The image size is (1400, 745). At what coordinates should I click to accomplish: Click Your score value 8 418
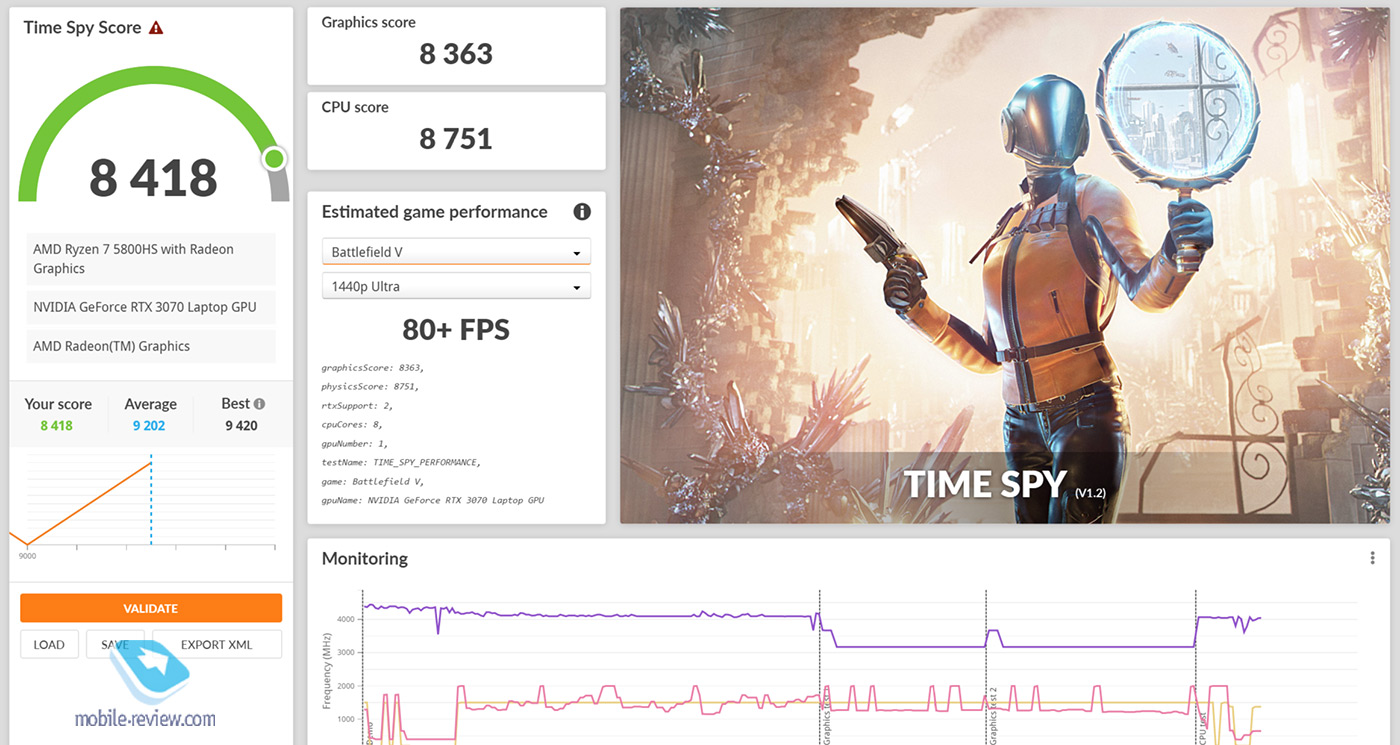[x=57, y=425]
